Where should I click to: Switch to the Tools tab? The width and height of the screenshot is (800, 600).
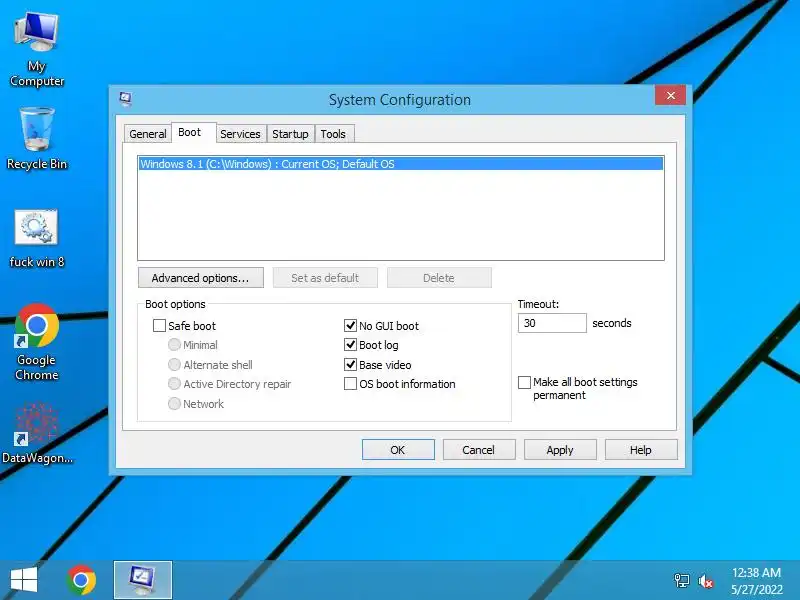(333, 134)
